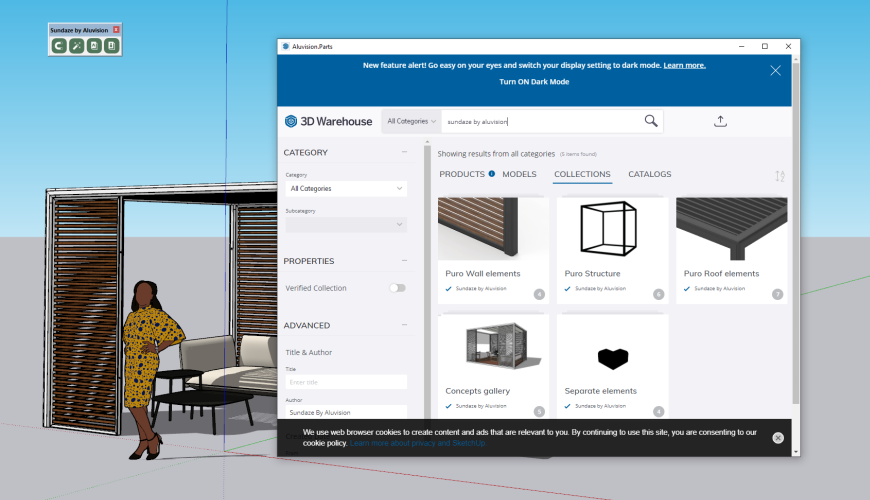Click the upload model icon
This screenshot has width=870, height=500.
[x=720, y=121]
